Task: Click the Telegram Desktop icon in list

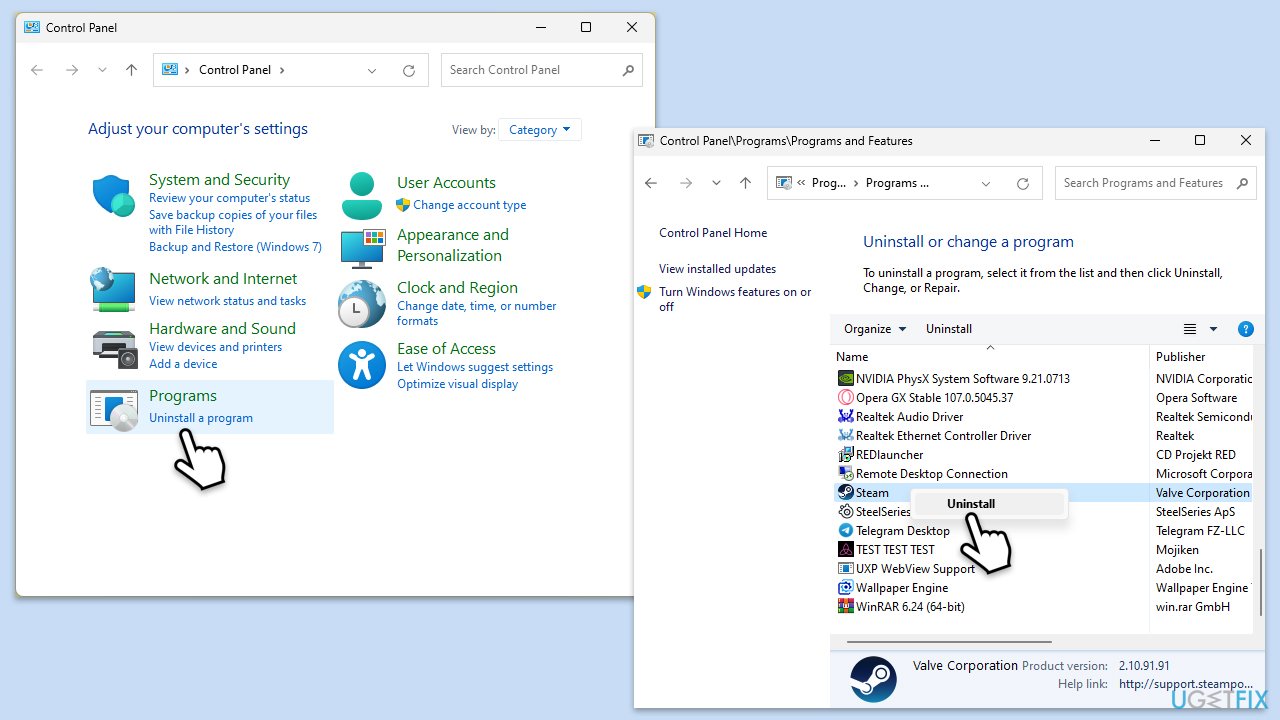Action: [x=845, y=530]
